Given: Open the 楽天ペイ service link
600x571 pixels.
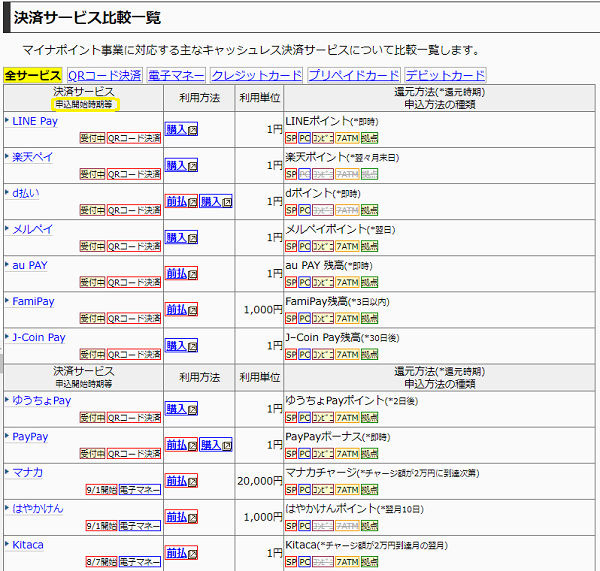Looking at the screenshot, I should 33,157.
